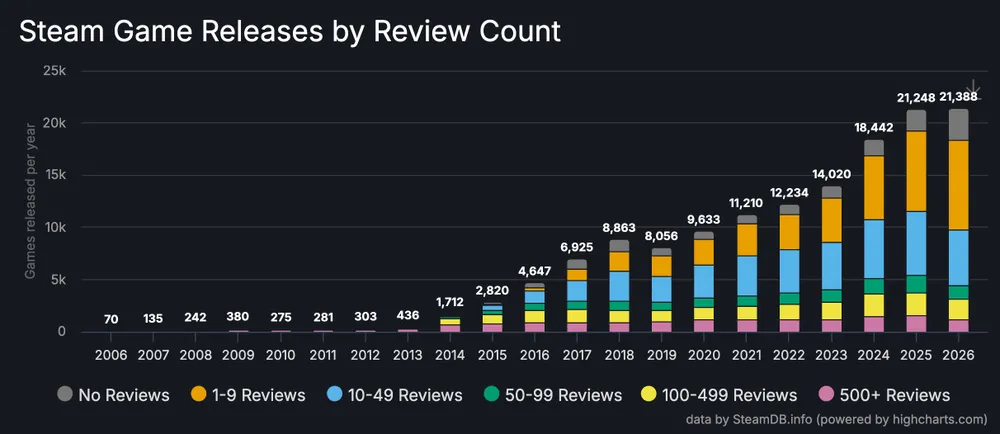Click the Games released per year axis title
This screenshot has height=434, width=1000.
point(30,199)
